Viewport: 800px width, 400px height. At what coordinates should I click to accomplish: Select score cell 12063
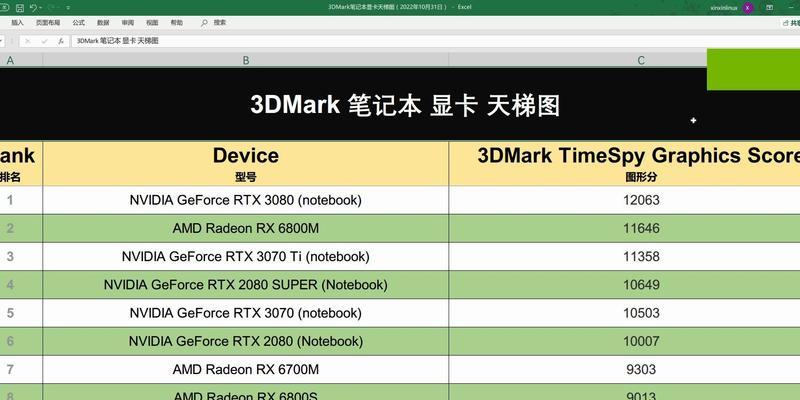(x=624, y=200)
